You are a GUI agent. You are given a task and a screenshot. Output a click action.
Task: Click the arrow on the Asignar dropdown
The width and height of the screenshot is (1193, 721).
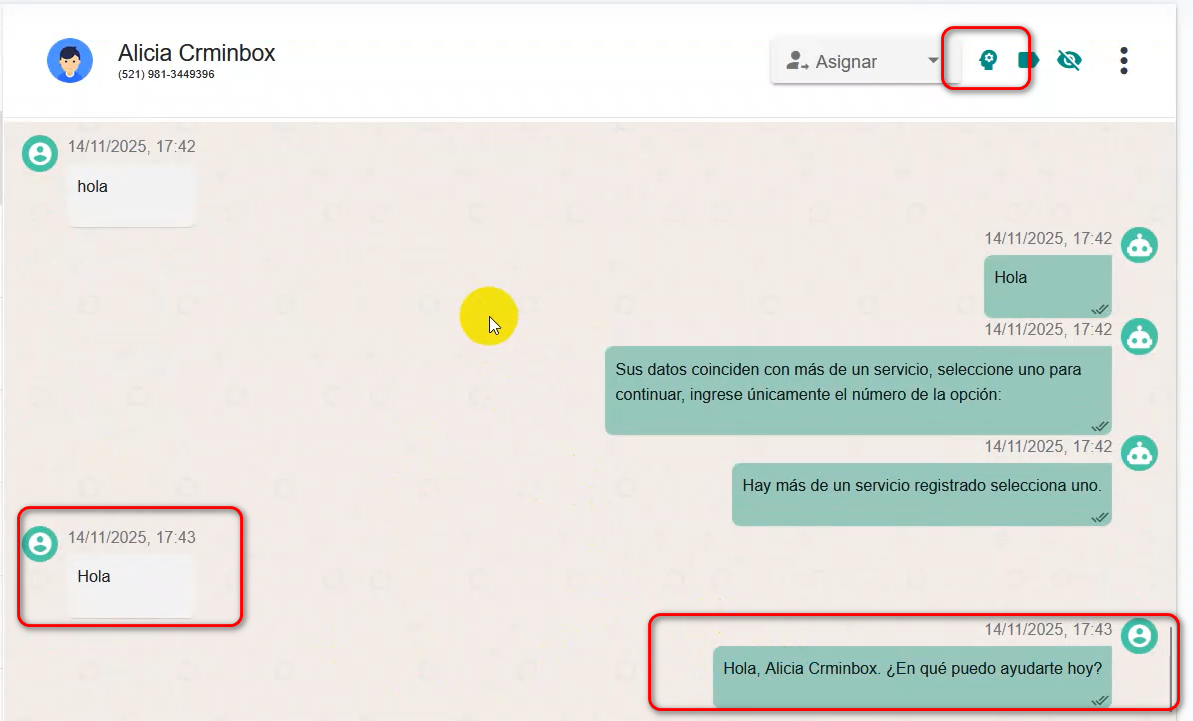click(933, 60)
